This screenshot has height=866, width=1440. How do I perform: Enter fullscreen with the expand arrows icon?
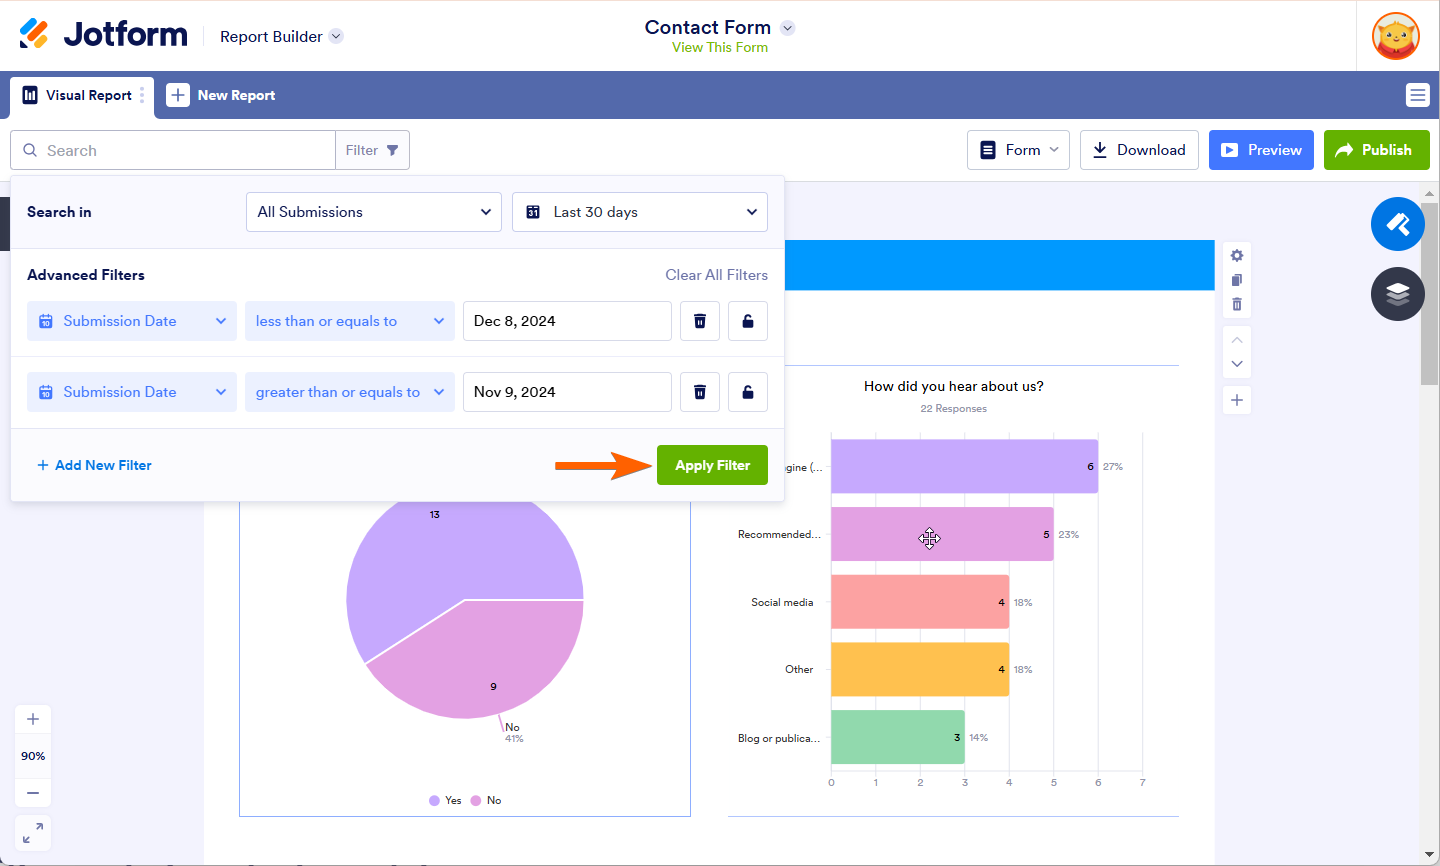(33, 833)
